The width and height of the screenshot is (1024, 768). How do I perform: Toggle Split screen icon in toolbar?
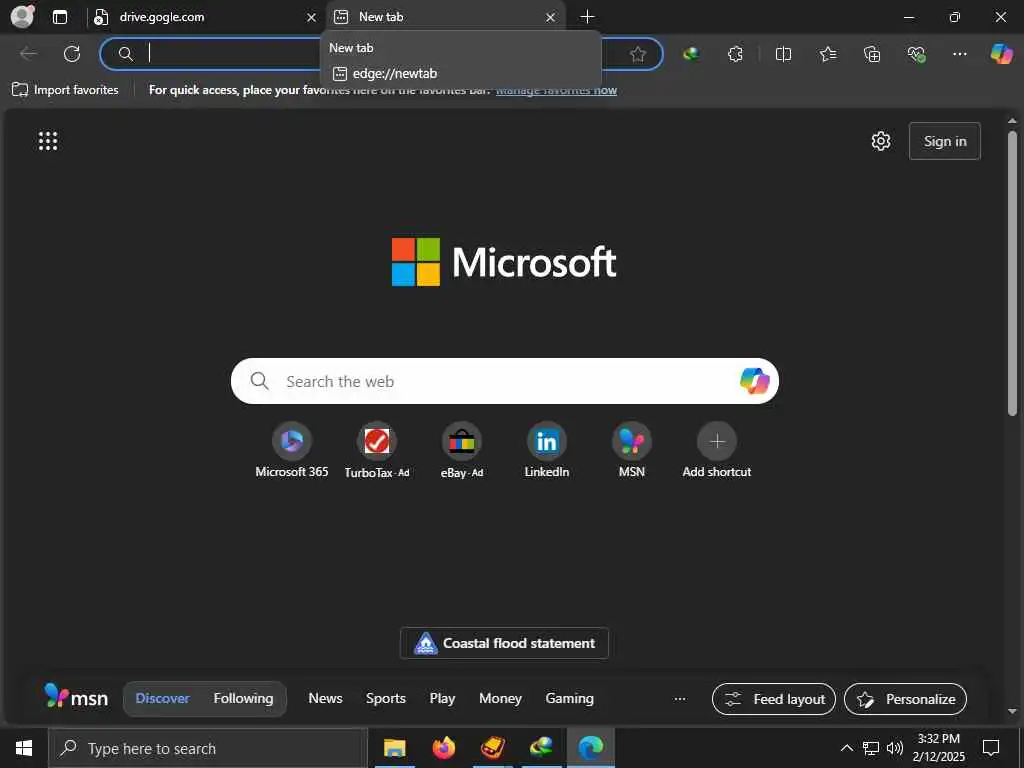coord(783,54)
